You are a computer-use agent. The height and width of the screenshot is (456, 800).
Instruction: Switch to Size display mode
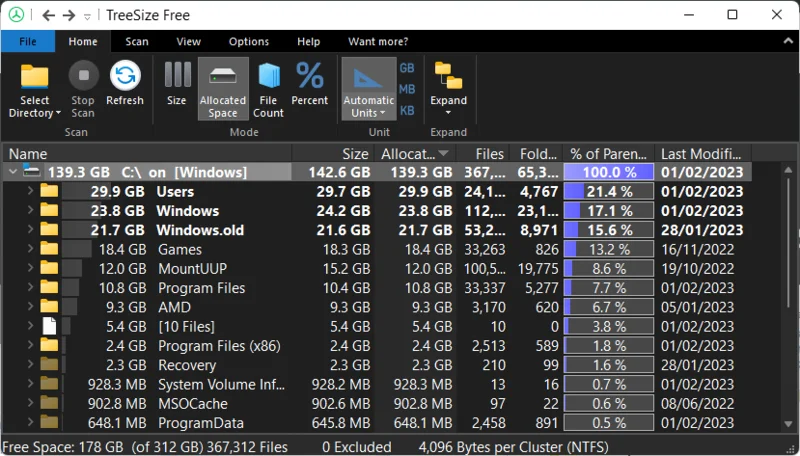pos(177,78)
